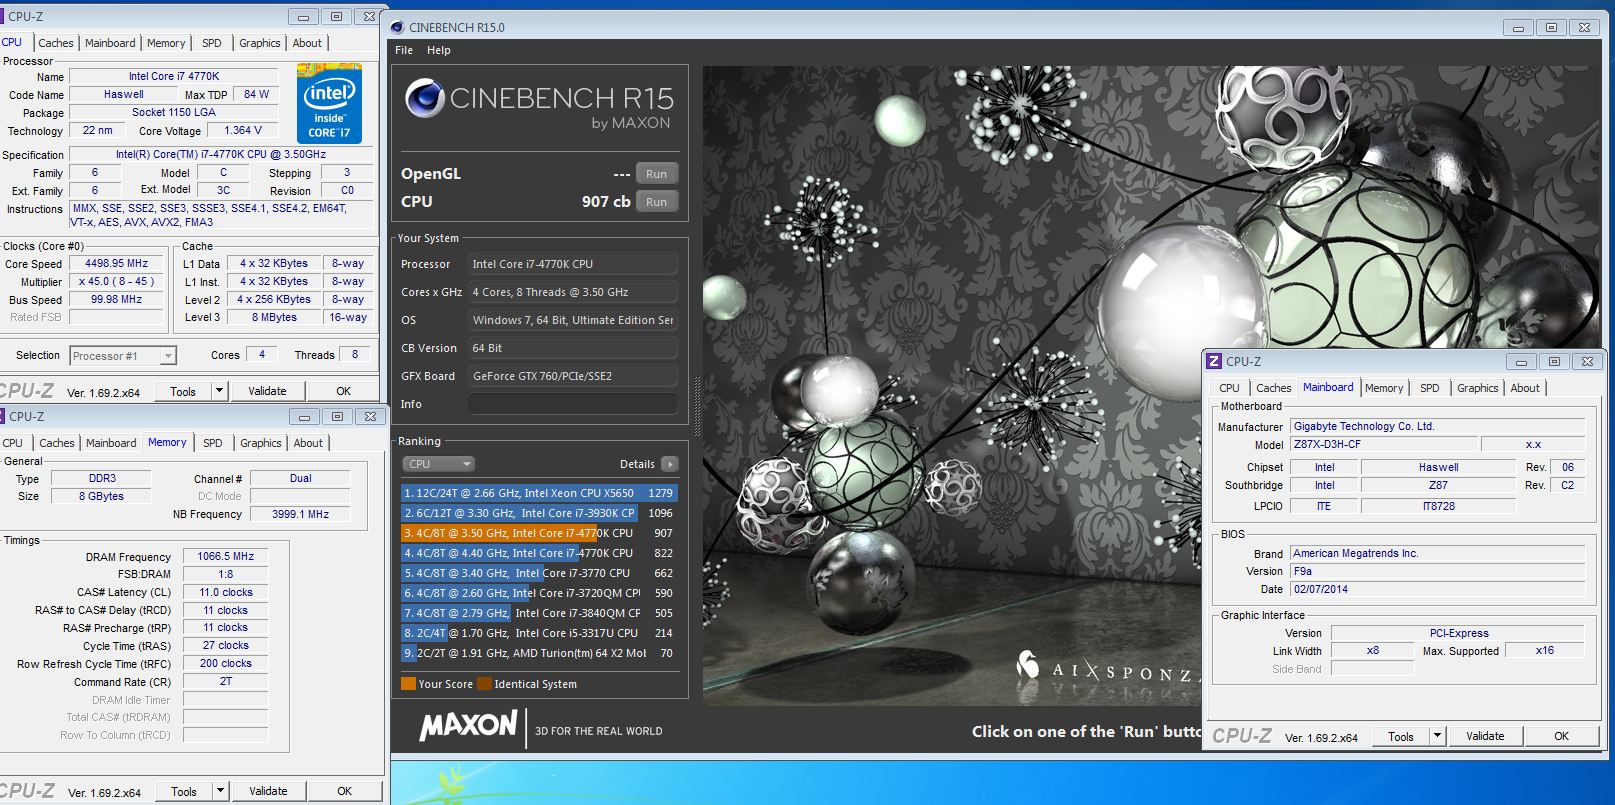Select ranking row 8 Core i5-3317U

(x=539, y=633)
